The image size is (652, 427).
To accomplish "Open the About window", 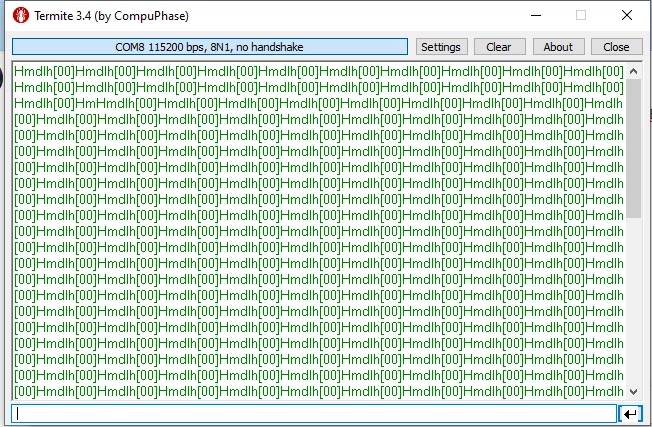I will (x=558, y=47).
